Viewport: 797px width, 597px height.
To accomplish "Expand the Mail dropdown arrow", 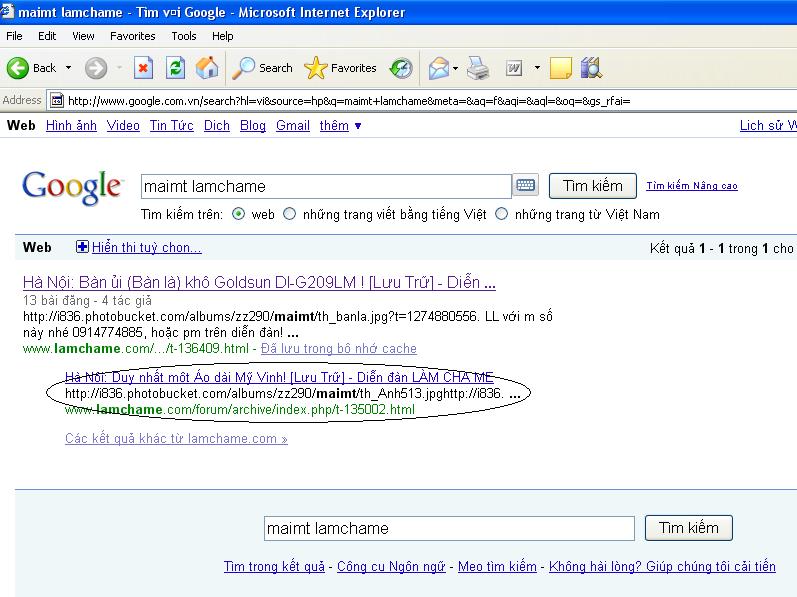I will coord(455,68).
